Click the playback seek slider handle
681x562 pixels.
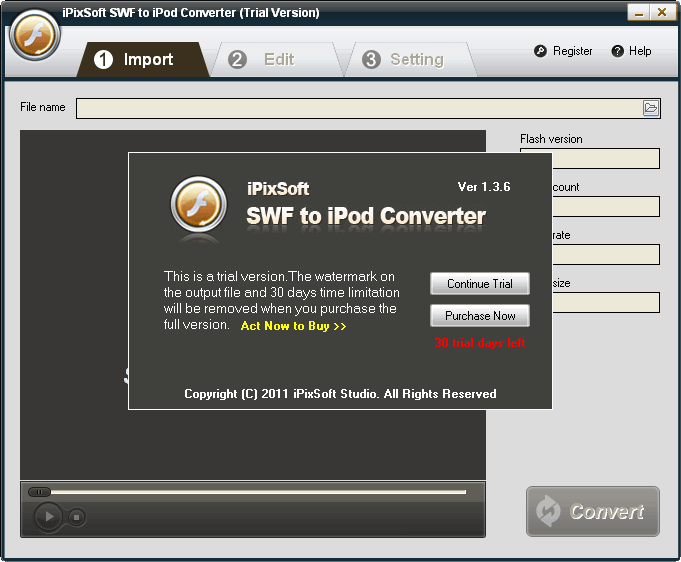point(39,492)
